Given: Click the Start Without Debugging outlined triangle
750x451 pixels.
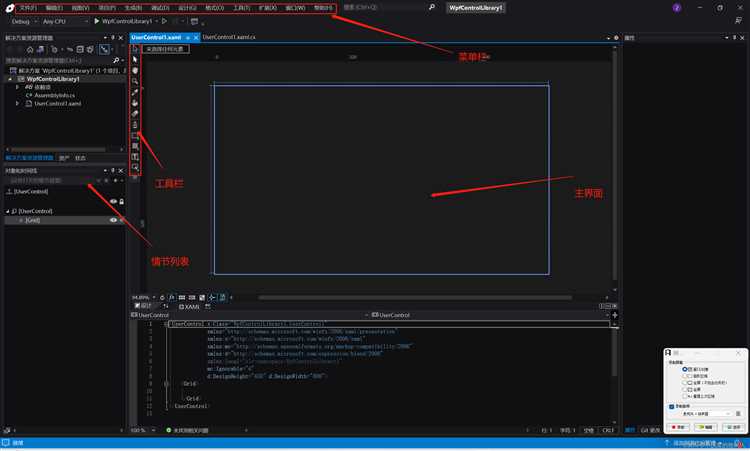Looking at the screenshot, I should click(165, 21).
